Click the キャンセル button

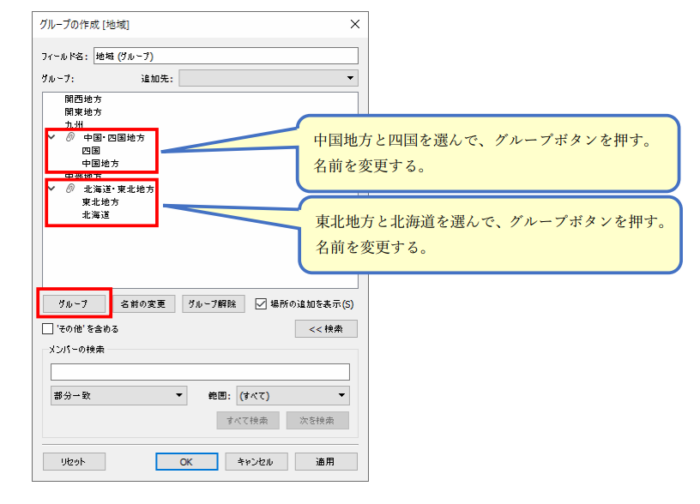pyautogui.click(x=256, y=462)
